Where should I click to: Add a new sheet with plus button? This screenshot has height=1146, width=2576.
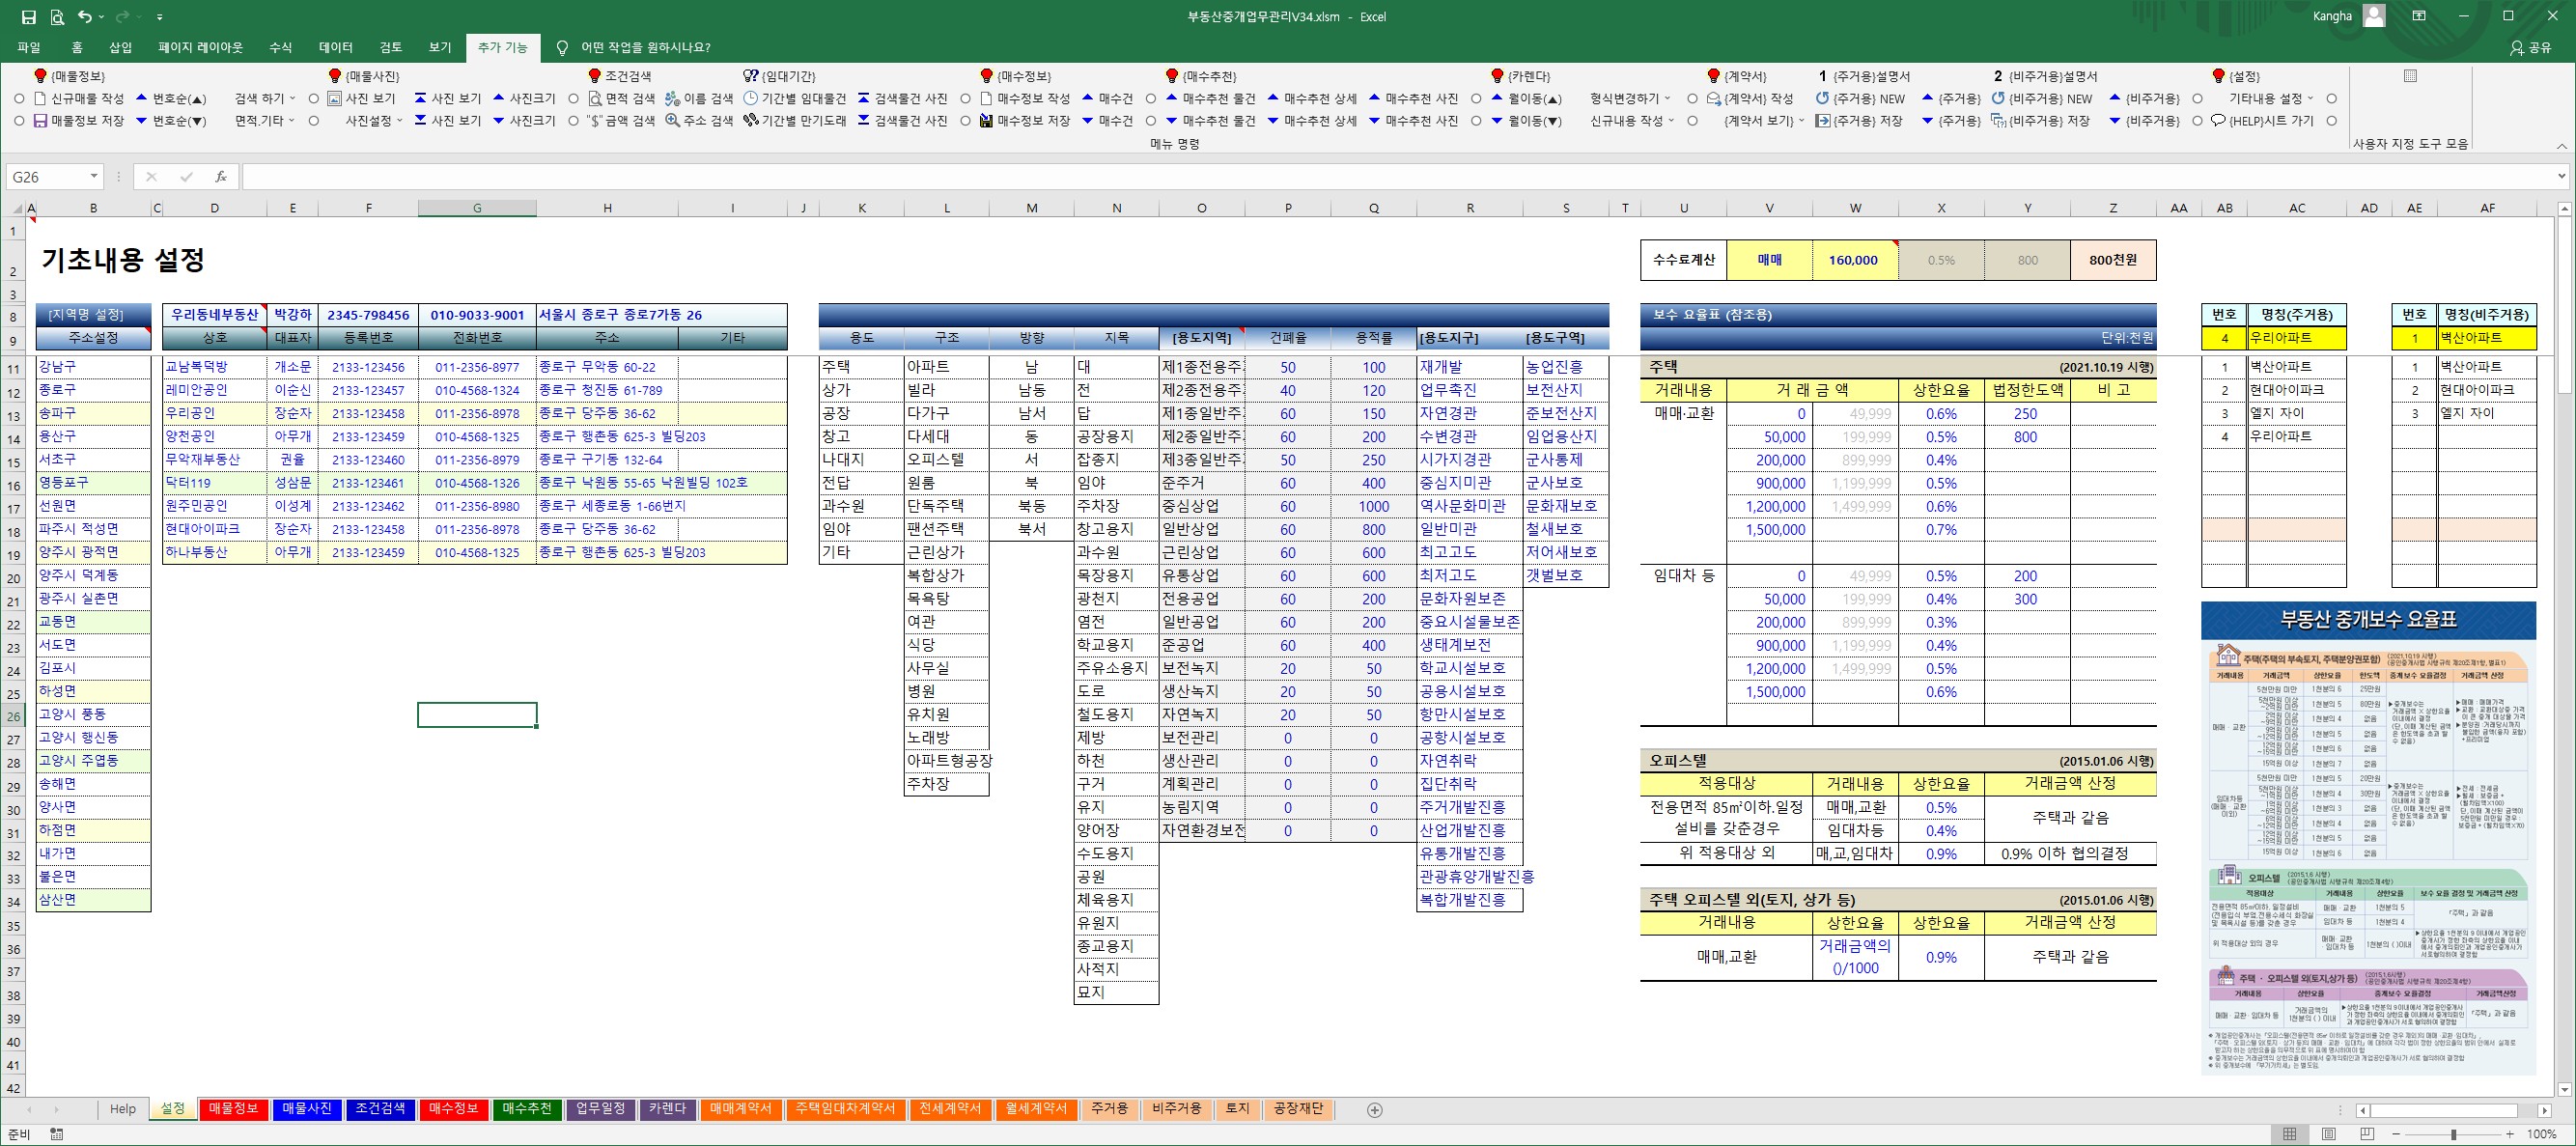point(1374,1110)
